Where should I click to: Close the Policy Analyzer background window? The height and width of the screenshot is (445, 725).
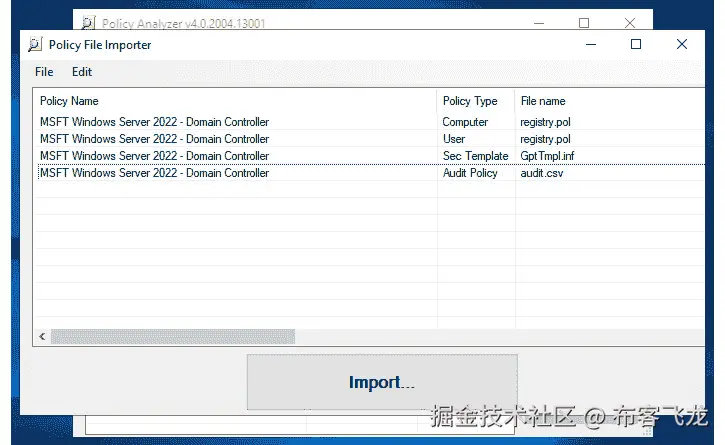(629, 23)
